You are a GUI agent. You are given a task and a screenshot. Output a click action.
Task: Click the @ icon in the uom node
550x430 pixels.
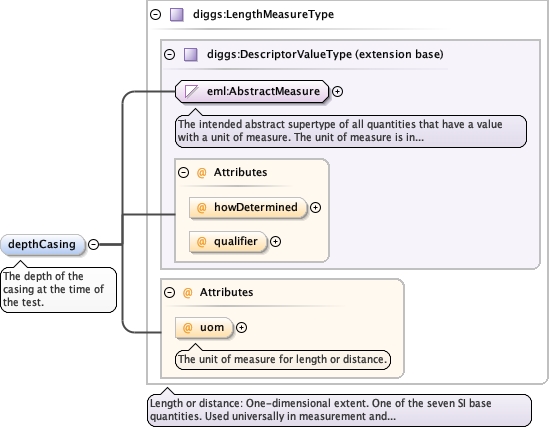[188, 328]
